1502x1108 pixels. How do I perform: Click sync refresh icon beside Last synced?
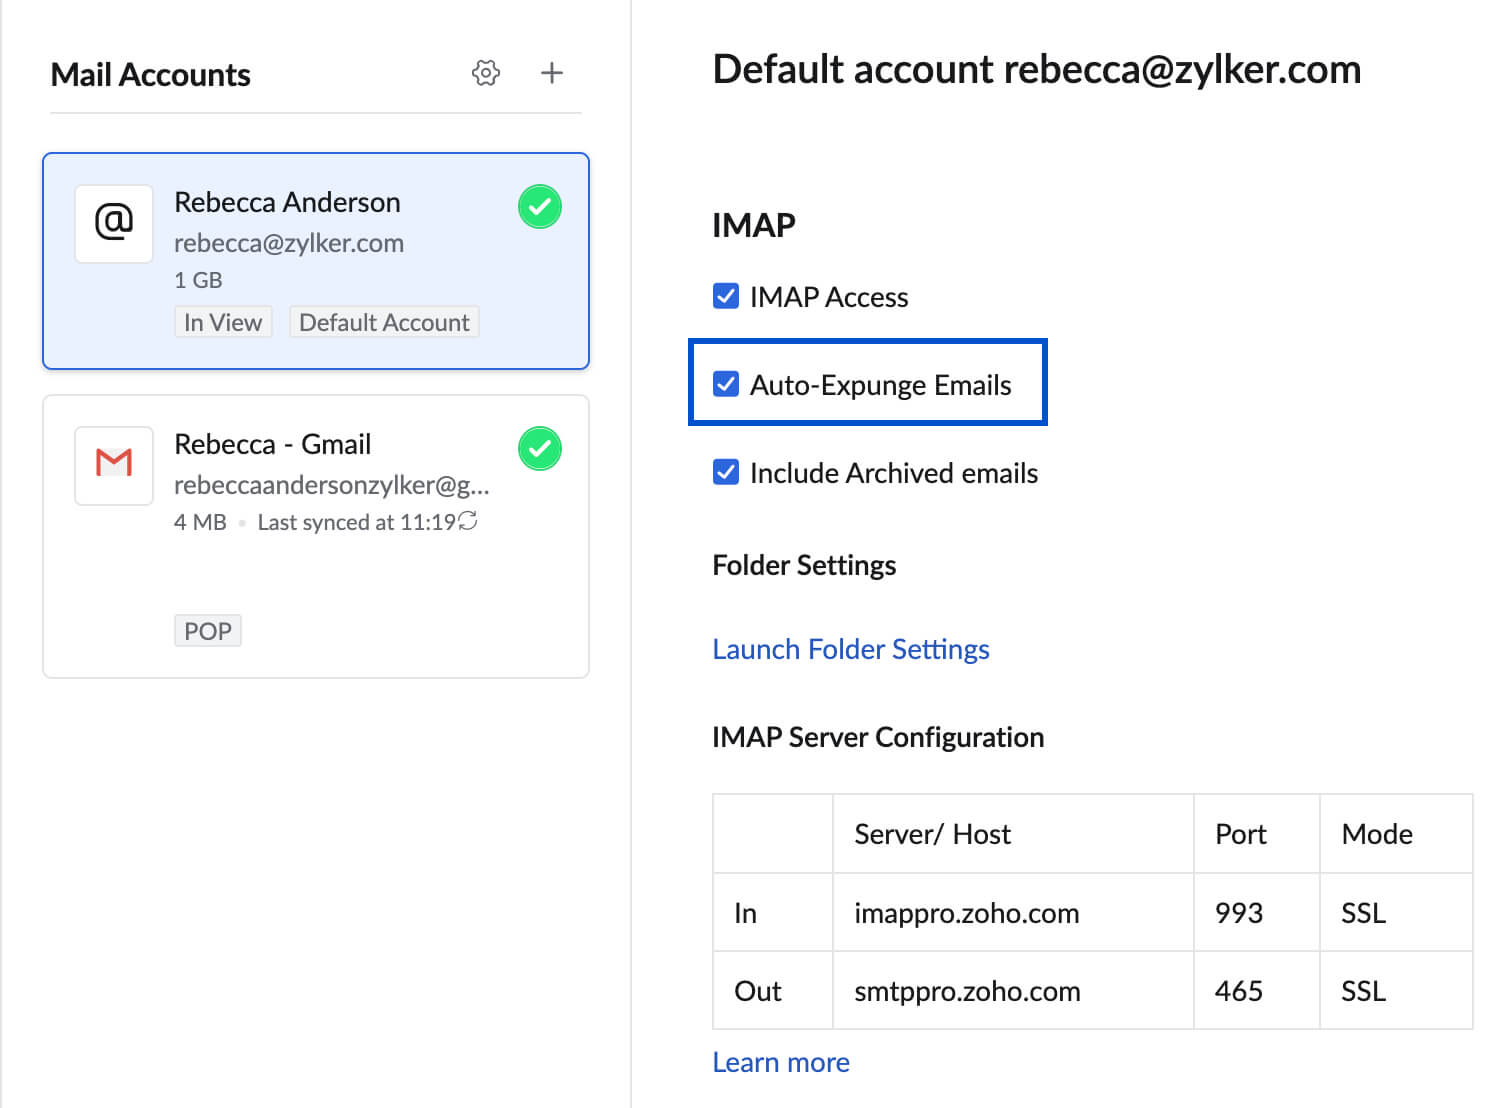(468, 521)
